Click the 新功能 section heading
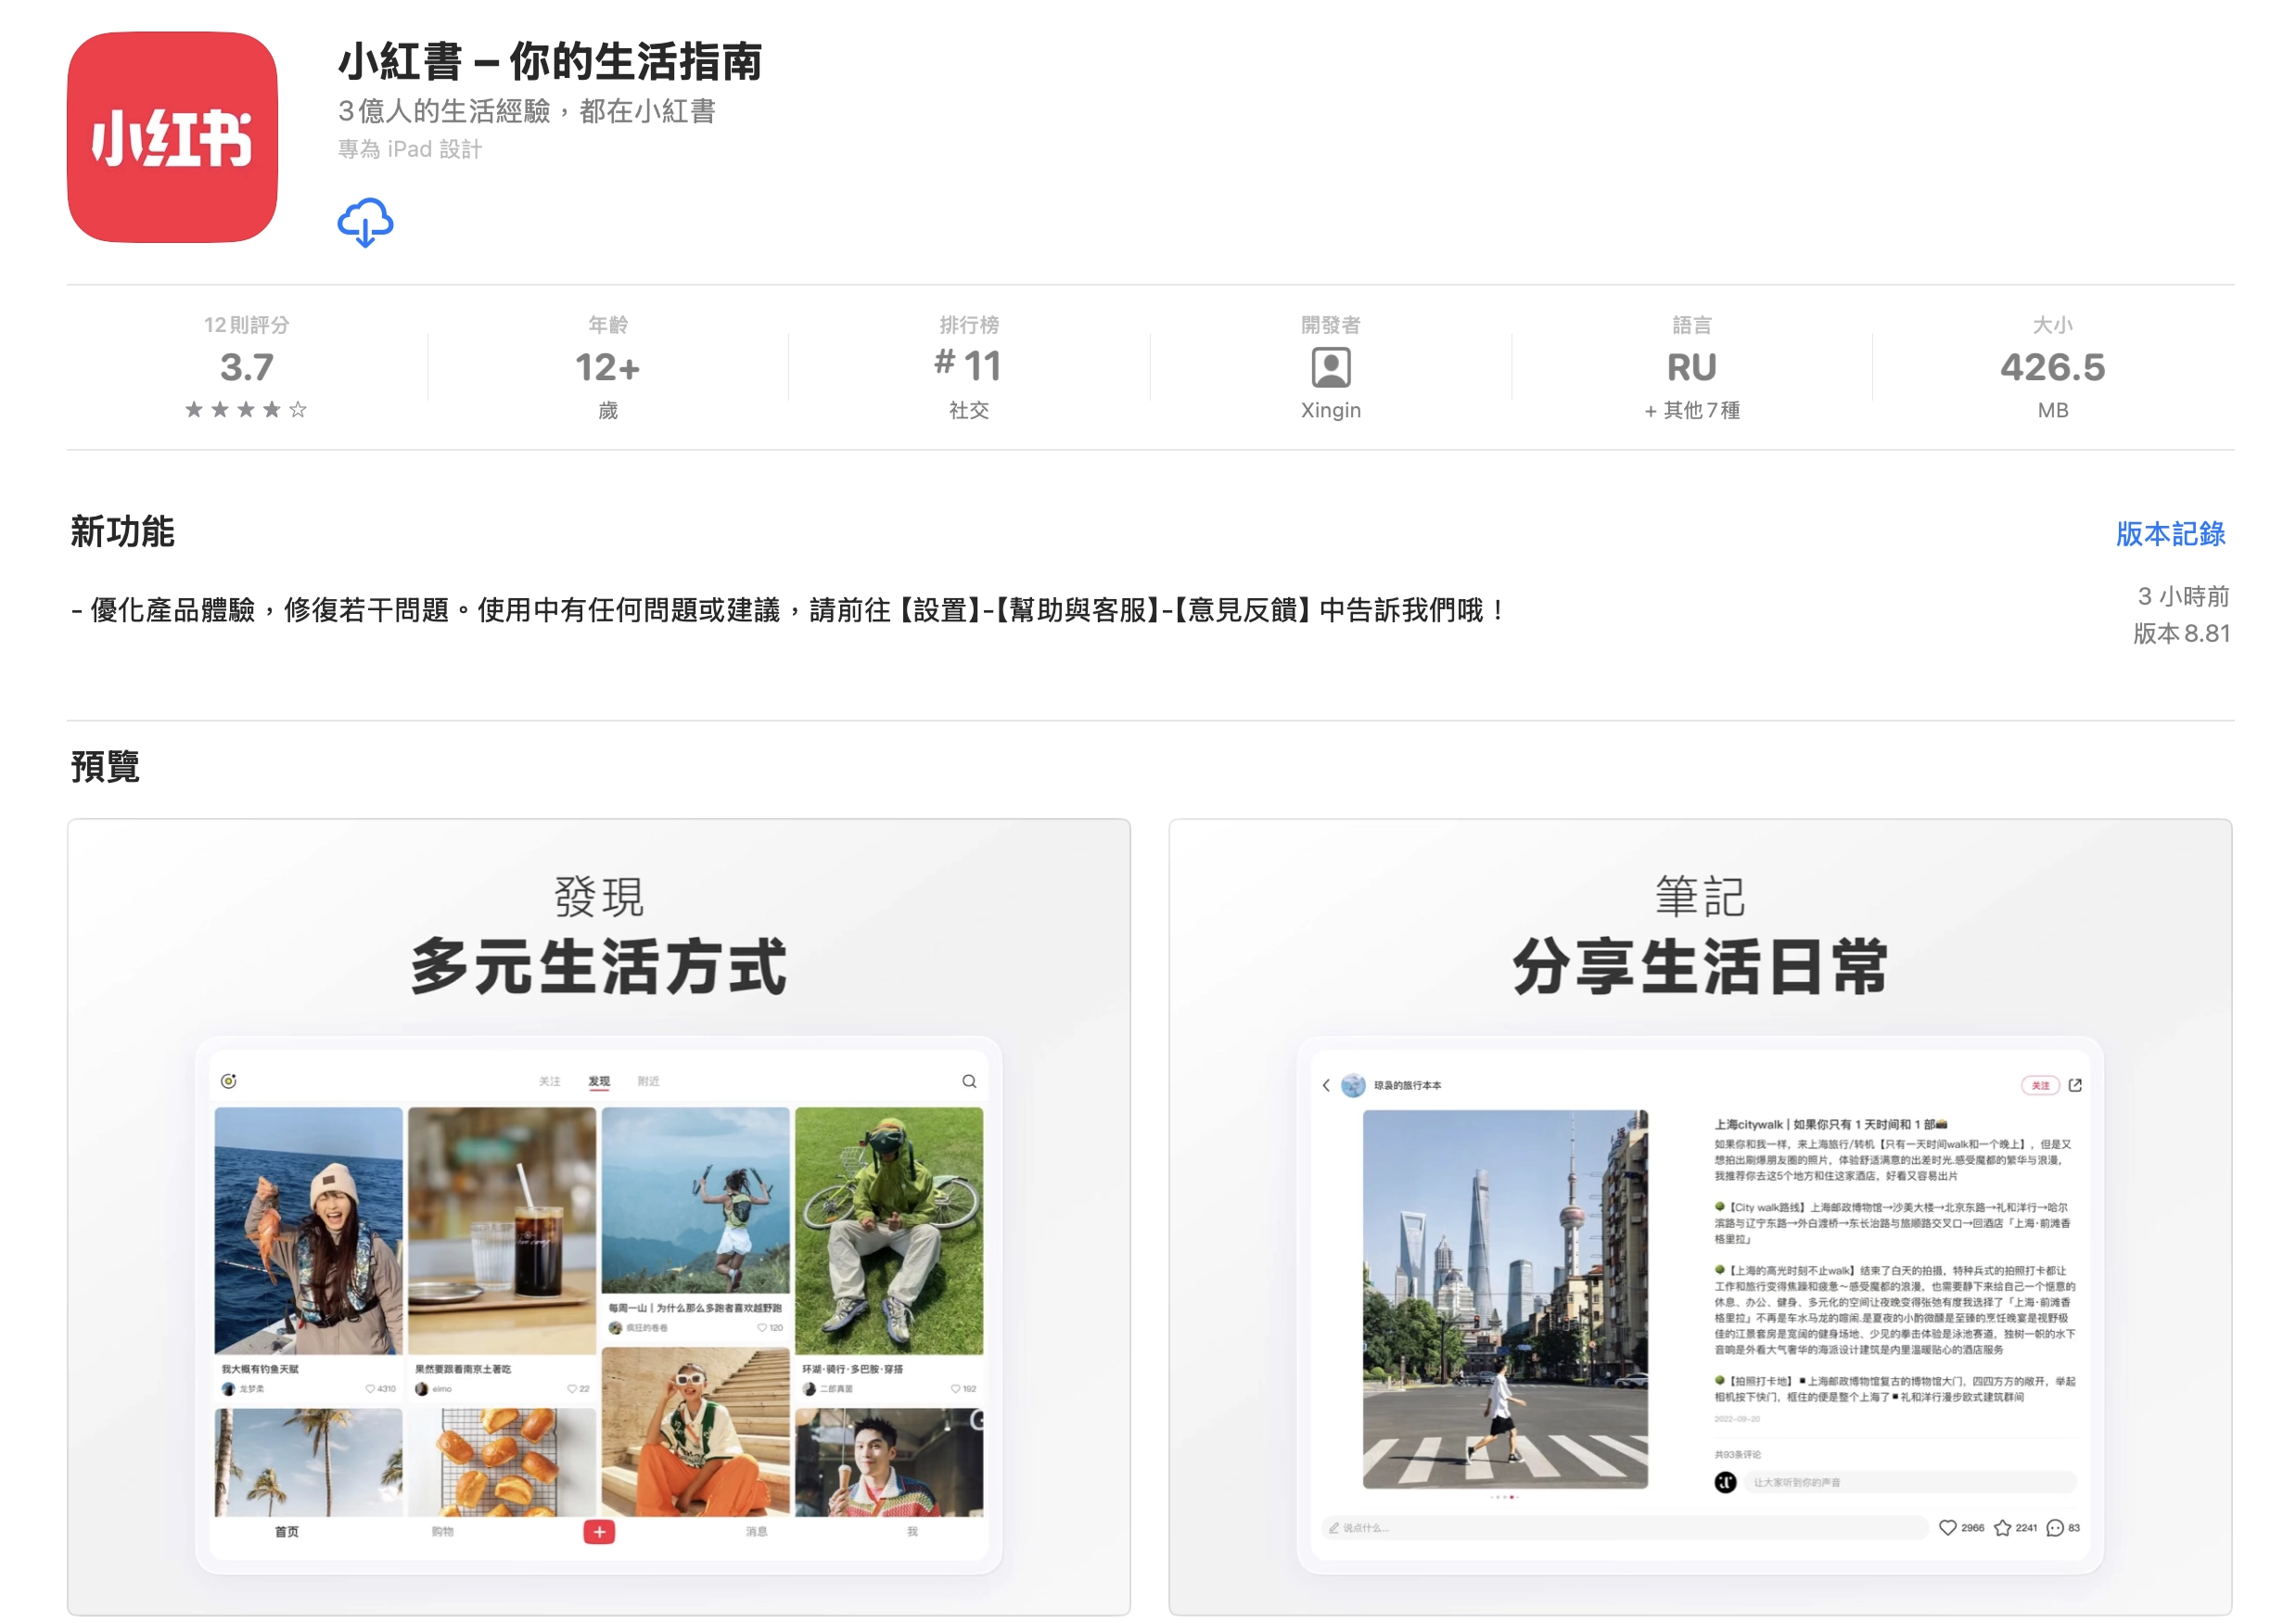This screenshot has height=1623, width=2296. point(122,531)
